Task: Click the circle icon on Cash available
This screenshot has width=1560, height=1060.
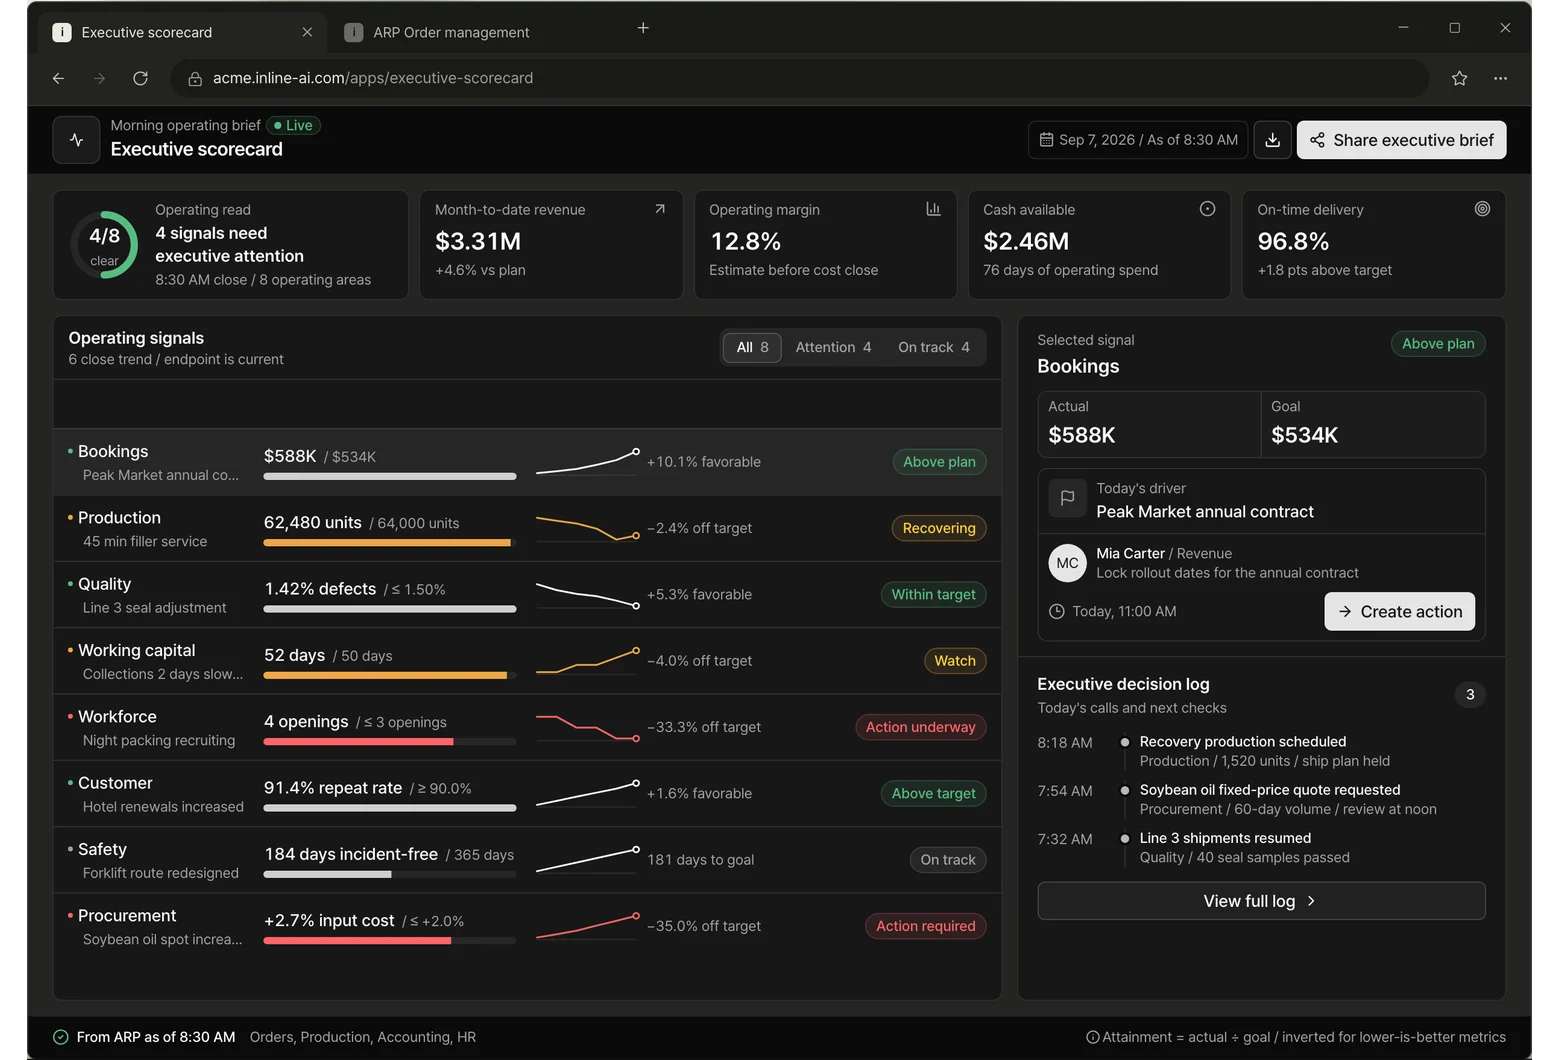Action: coord(1207,209)
